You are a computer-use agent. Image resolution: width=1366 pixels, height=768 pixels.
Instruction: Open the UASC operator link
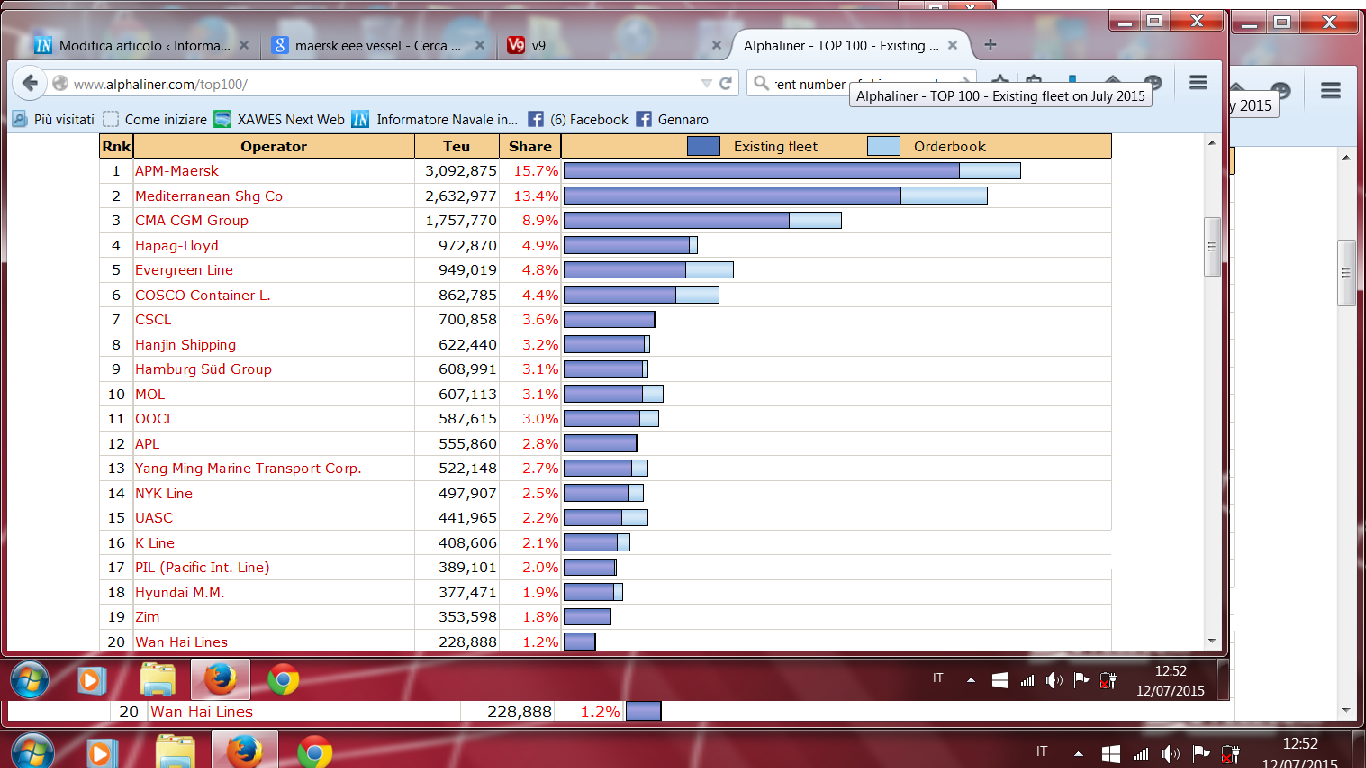153,518
